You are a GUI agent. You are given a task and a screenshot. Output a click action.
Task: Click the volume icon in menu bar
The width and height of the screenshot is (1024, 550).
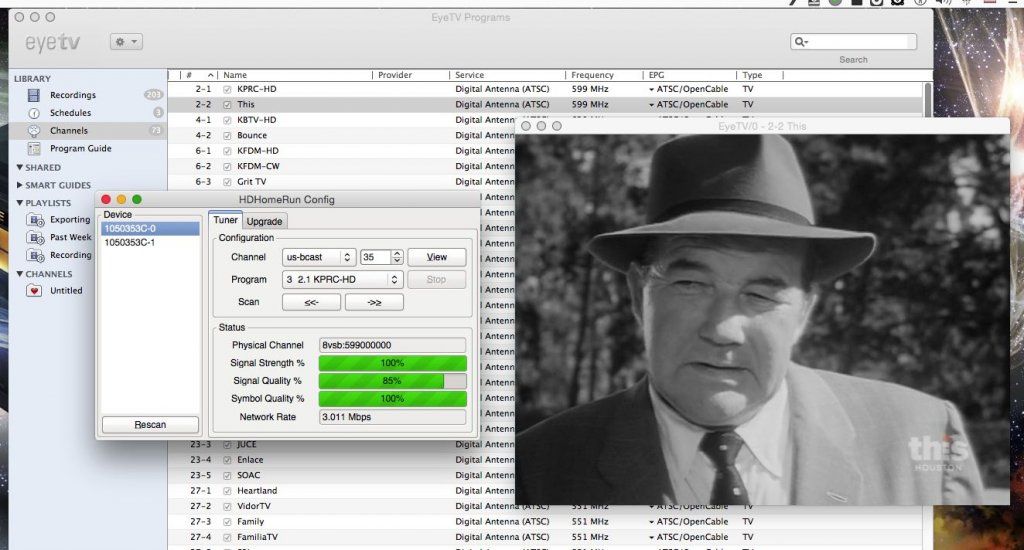coord(943,3)
